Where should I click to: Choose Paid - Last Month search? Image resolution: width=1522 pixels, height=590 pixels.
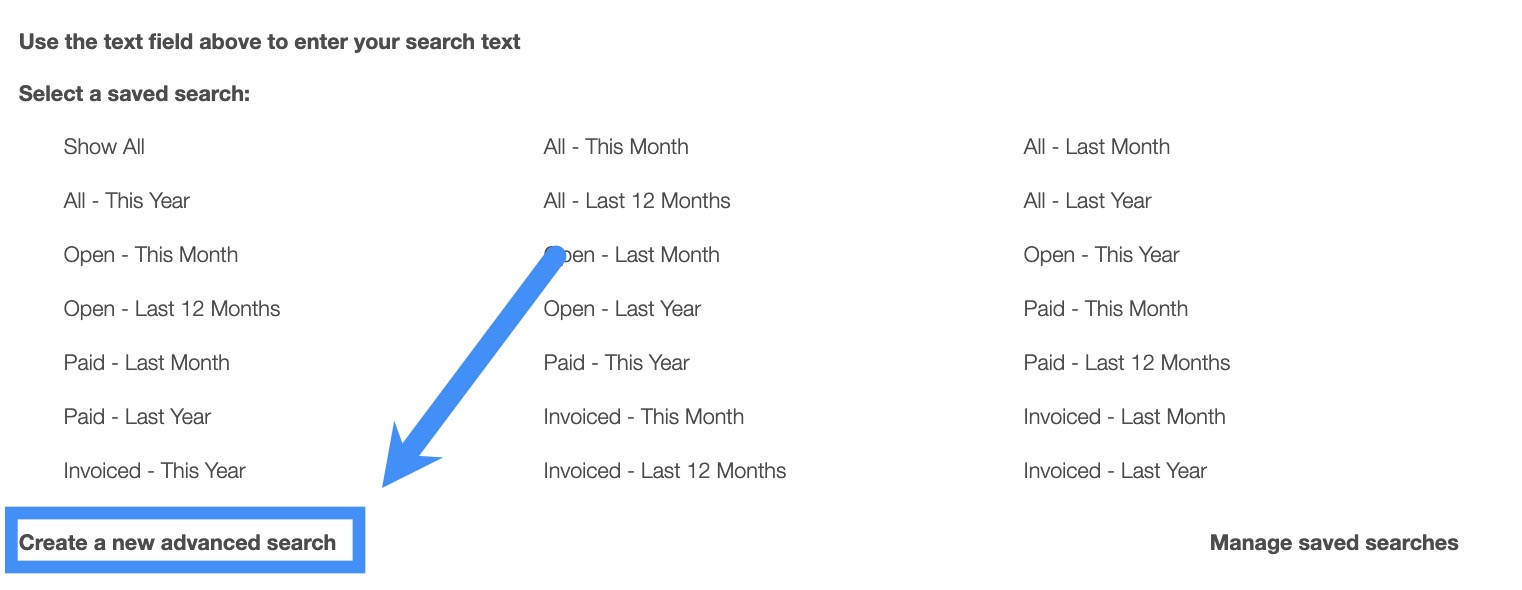point(146,363)
